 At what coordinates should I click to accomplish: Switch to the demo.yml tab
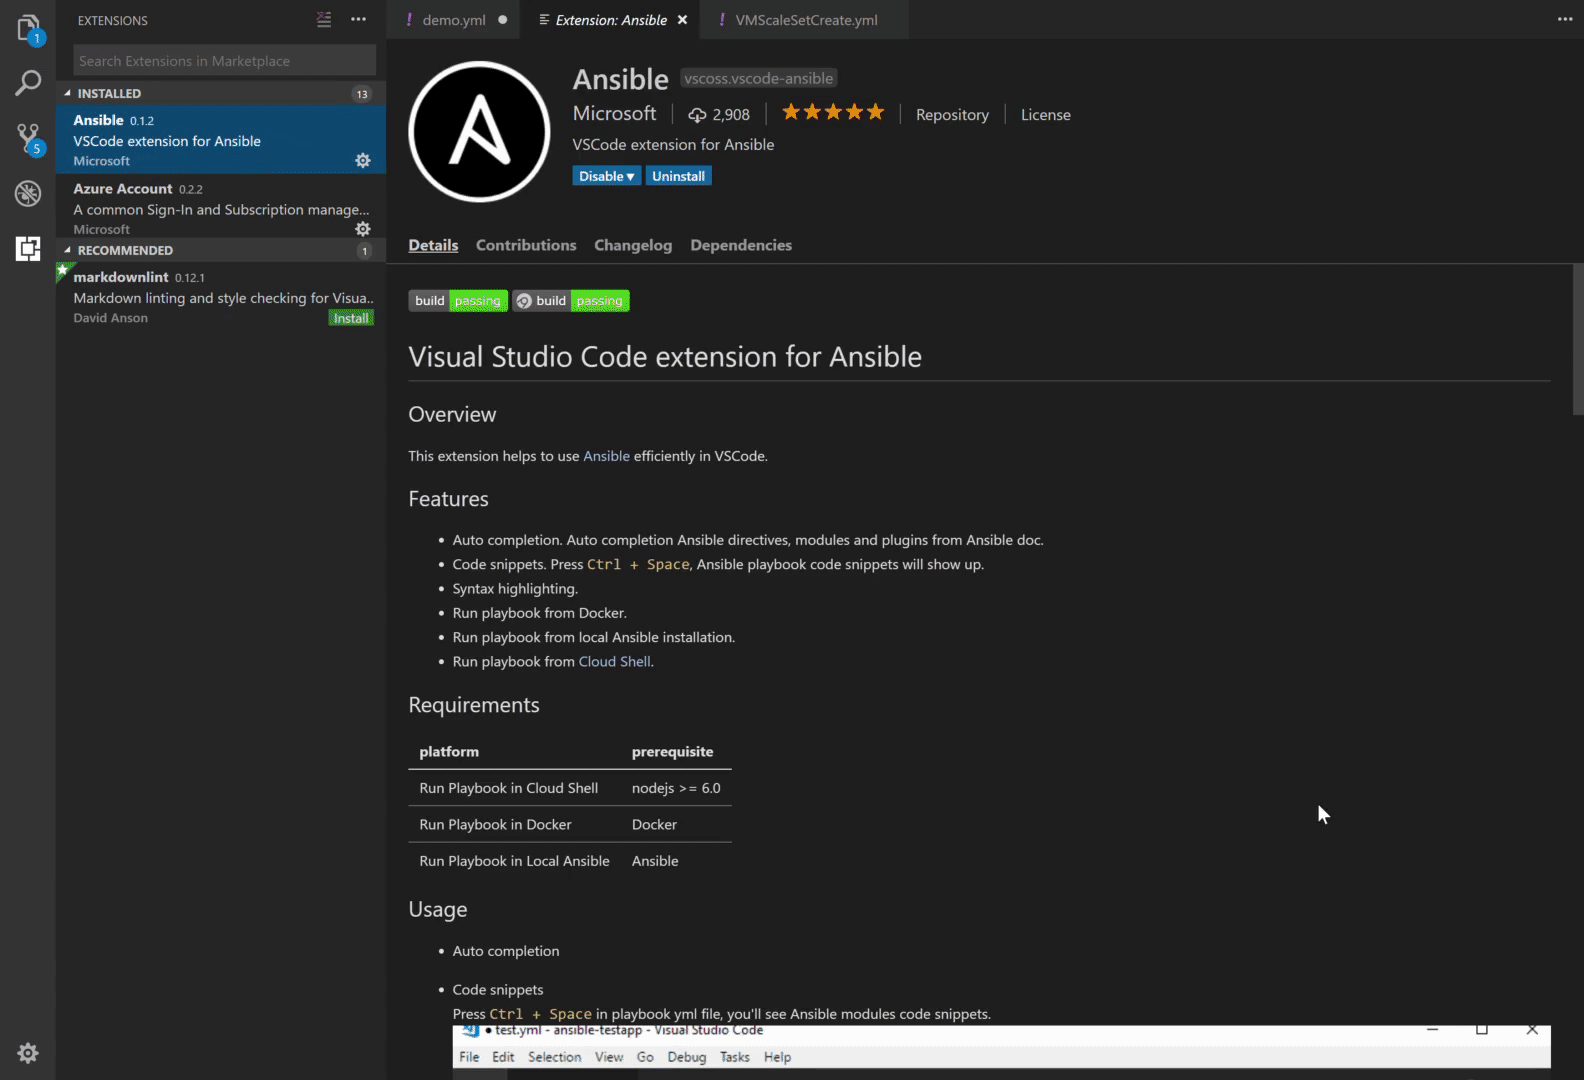(454, 20)
